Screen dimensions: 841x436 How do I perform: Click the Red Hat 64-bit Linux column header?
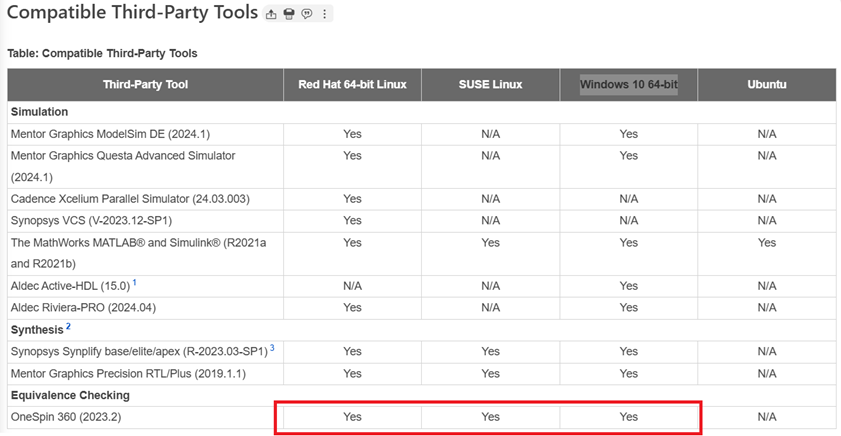pyautogui.click(x=352, y=85)
